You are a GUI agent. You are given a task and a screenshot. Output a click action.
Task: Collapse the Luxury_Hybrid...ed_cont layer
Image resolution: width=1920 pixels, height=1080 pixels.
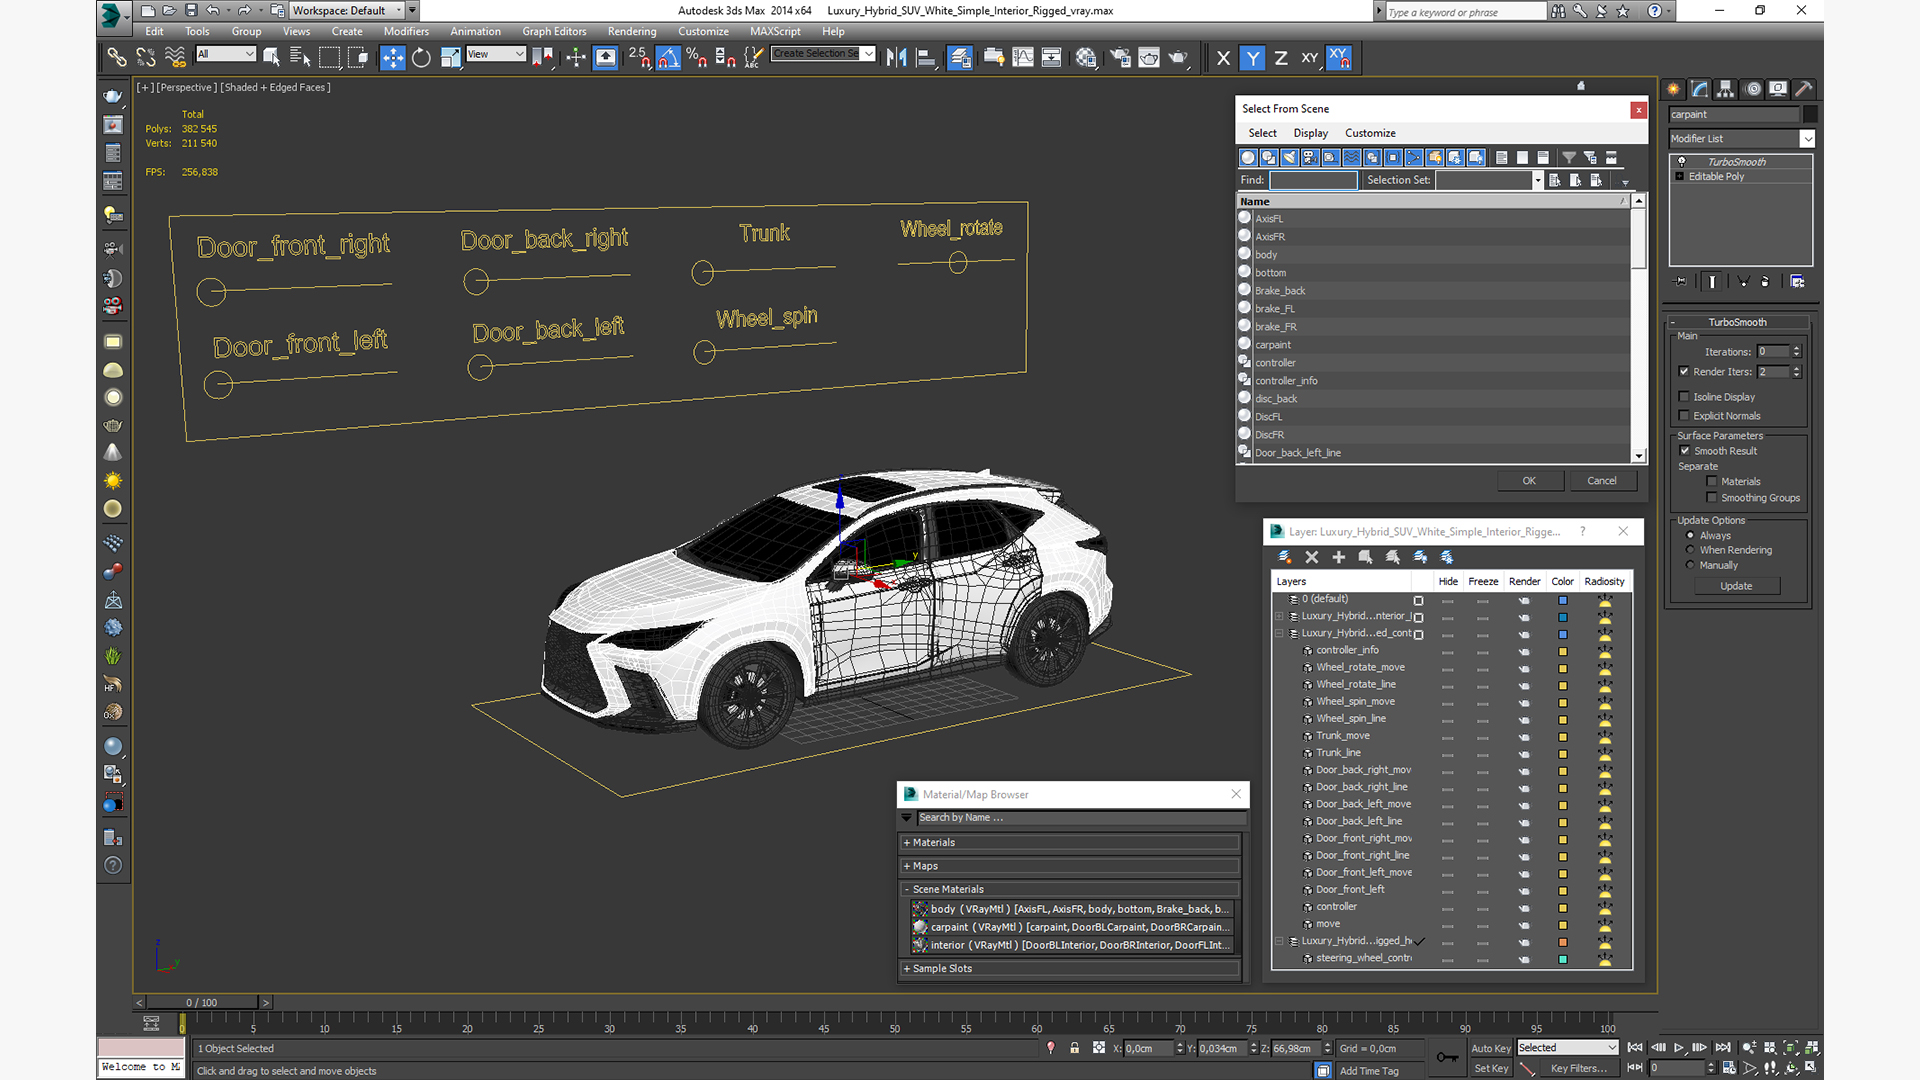[1279, 634]
